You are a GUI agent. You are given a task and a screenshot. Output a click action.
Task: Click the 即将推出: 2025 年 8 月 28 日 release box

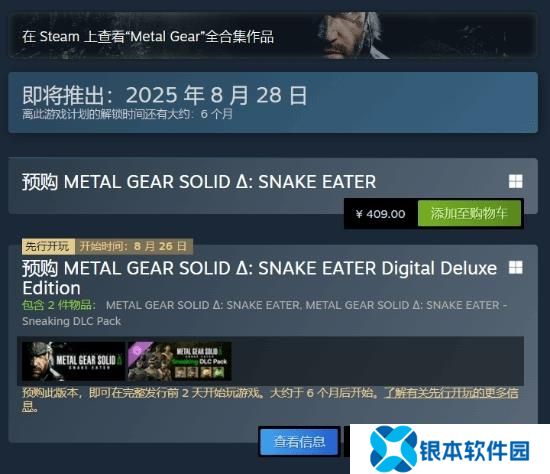click(x=273, y=102)
